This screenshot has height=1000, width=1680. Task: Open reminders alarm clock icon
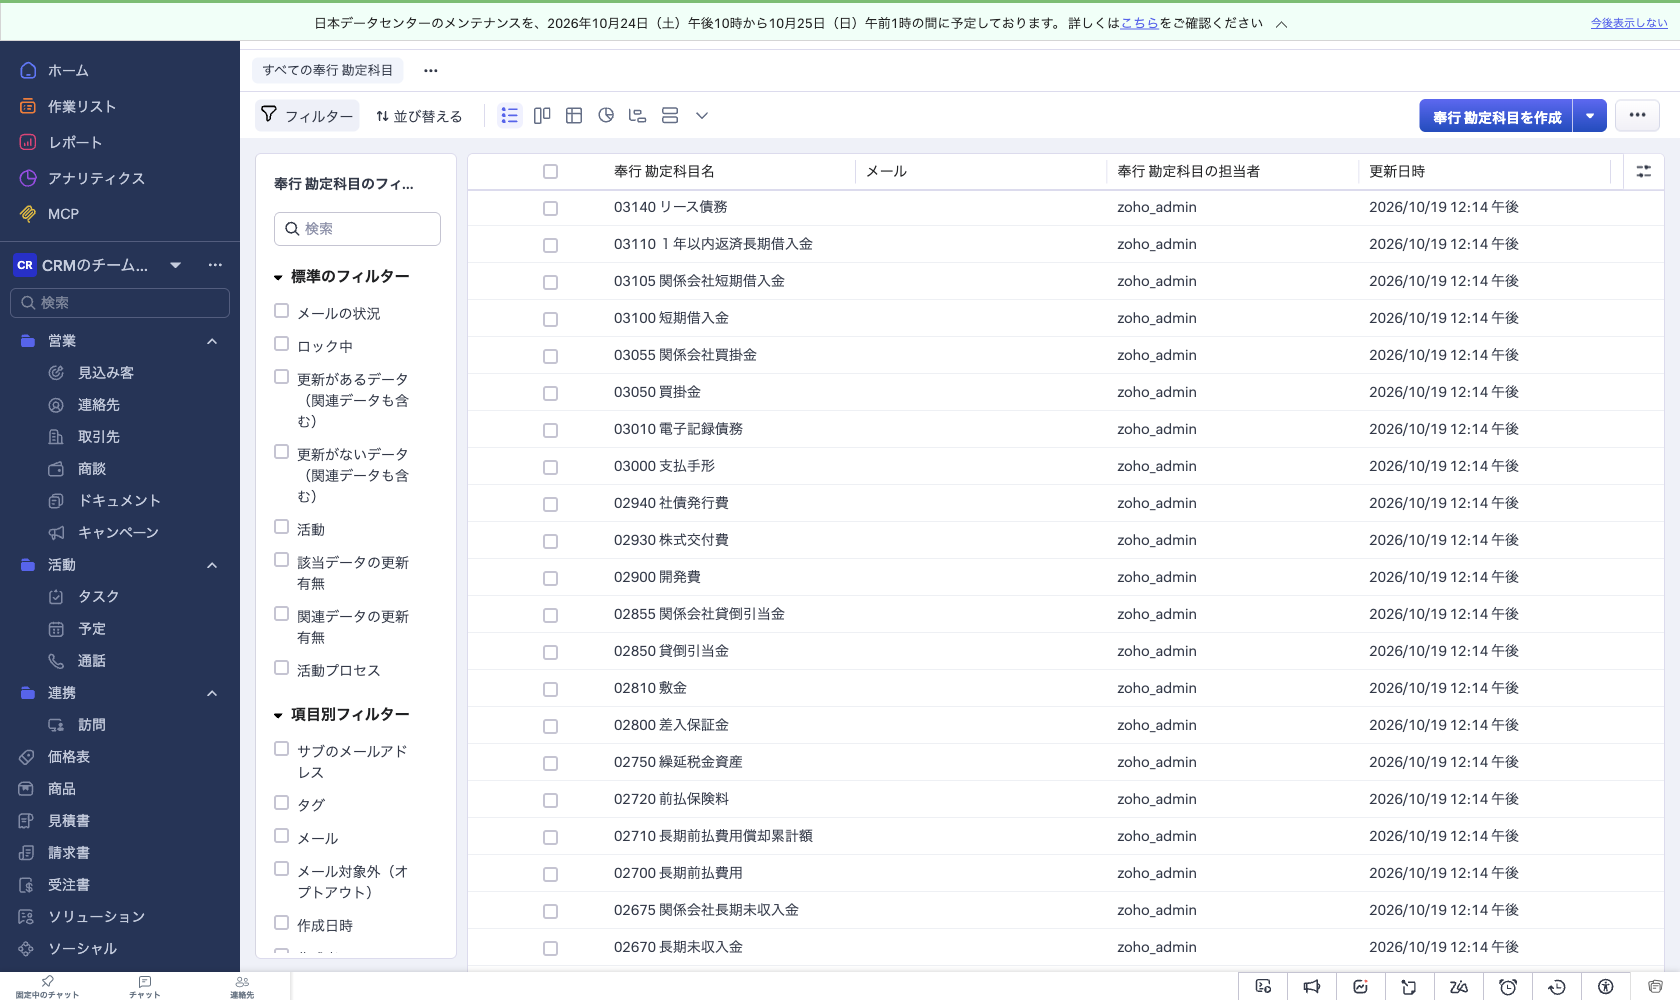[x=1508, y=987]
